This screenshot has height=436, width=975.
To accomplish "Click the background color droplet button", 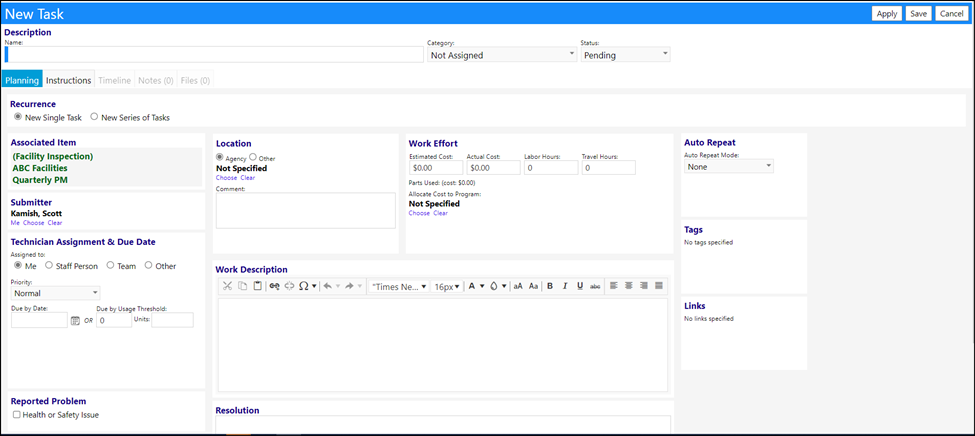I will (493, 286).
